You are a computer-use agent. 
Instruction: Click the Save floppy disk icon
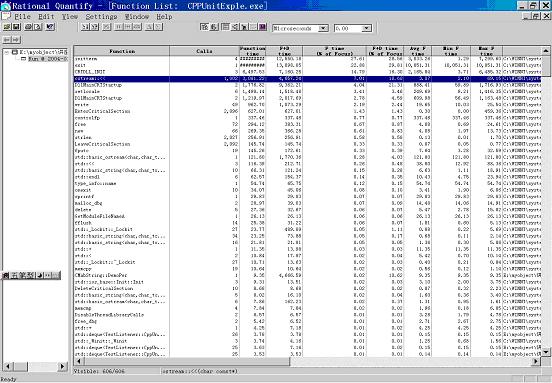16,27
